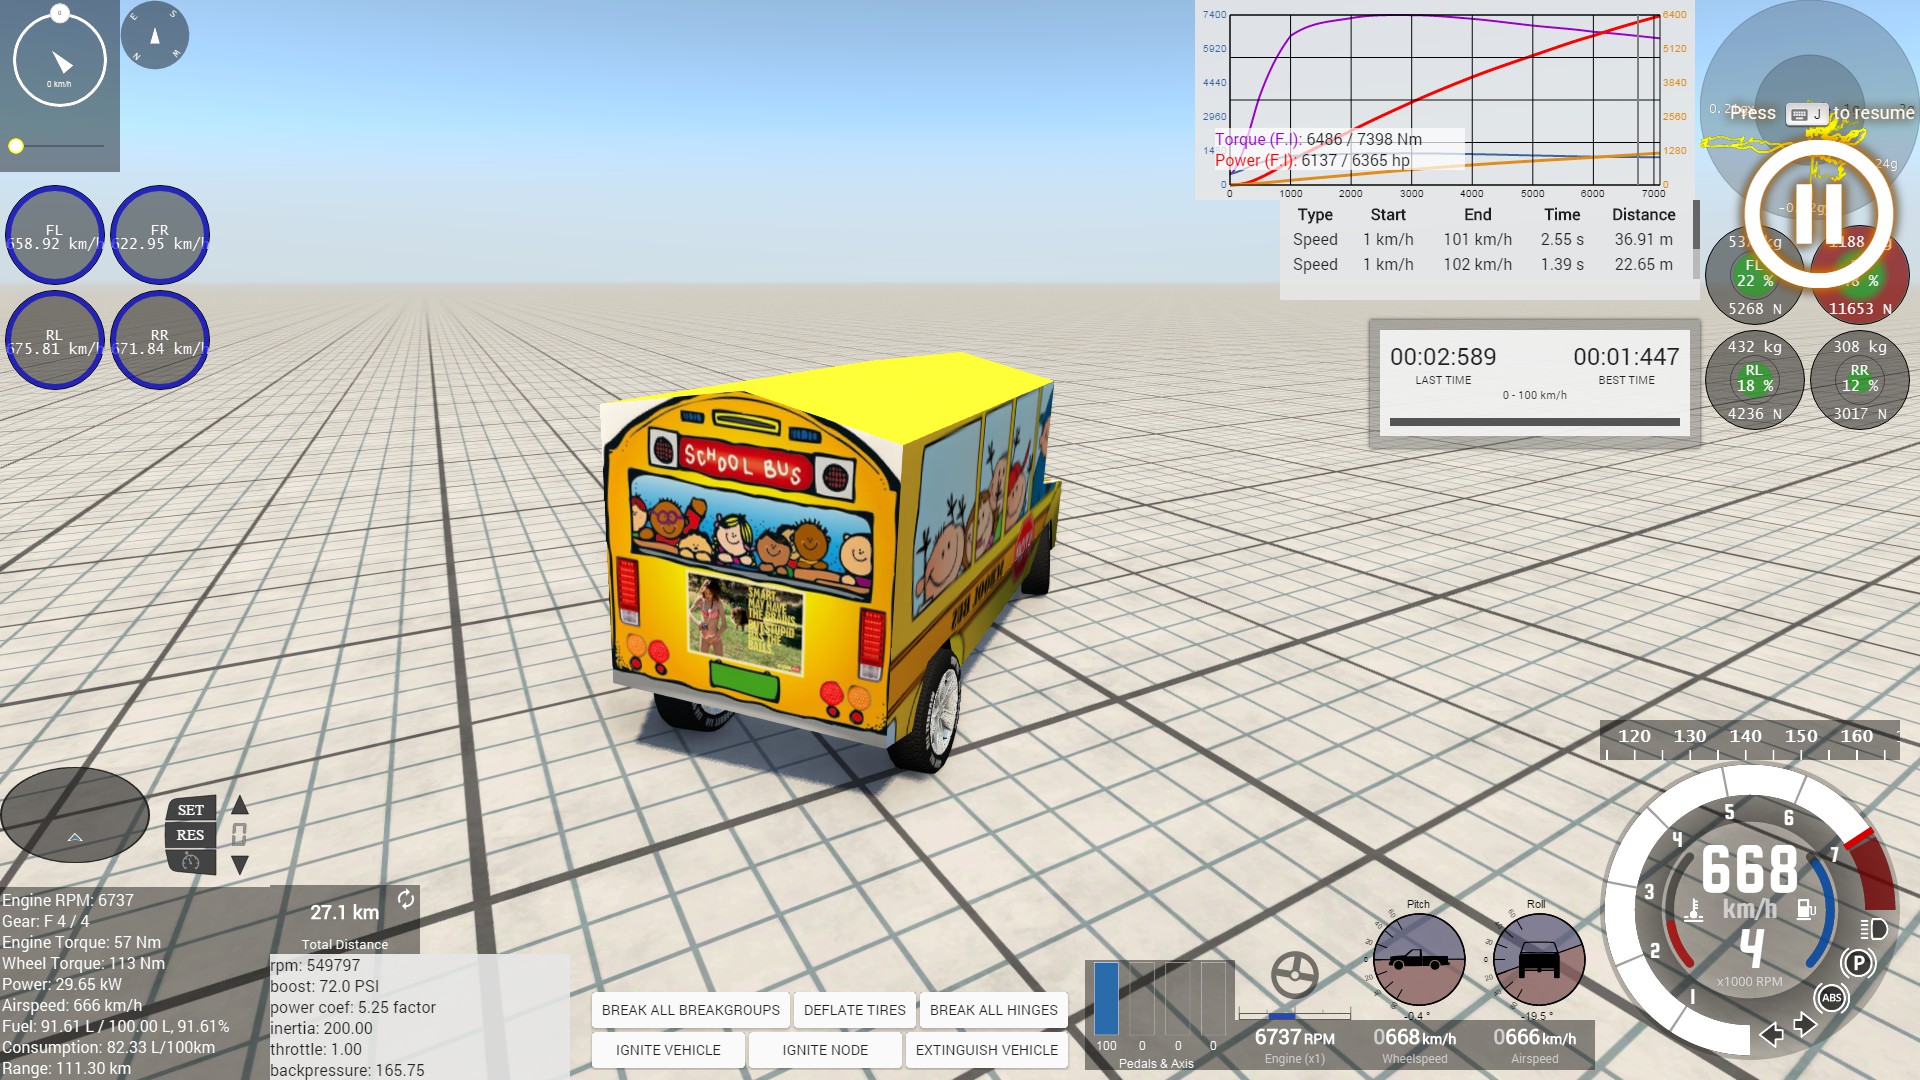Click the engine temperature icon in tachometer
This screenshot has width=1920, height=1080.
(1693, 910)
